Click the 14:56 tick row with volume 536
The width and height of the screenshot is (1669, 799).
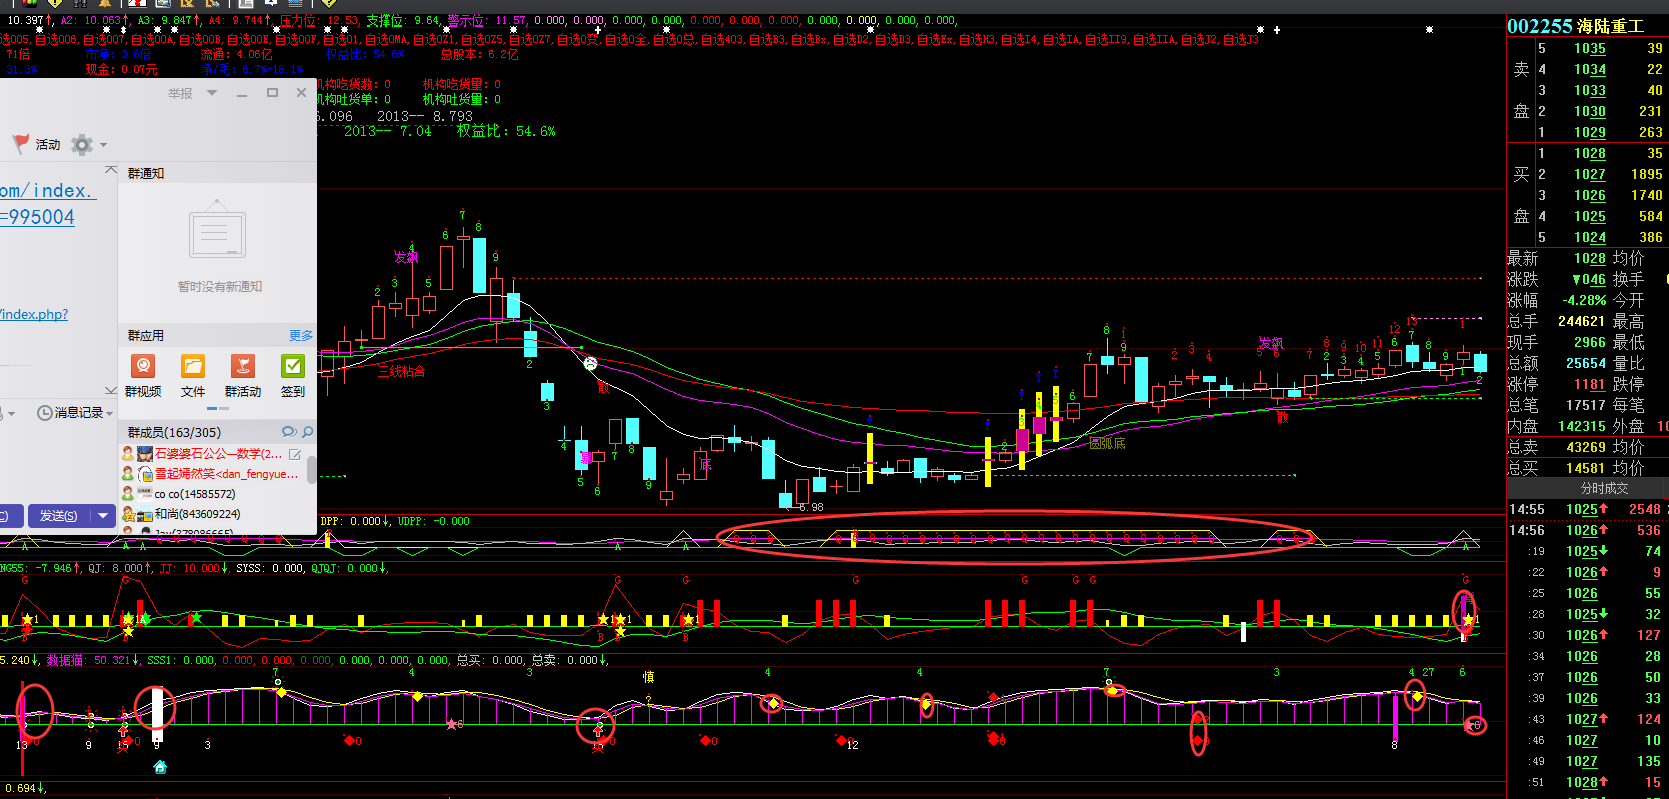(1588, 530)
